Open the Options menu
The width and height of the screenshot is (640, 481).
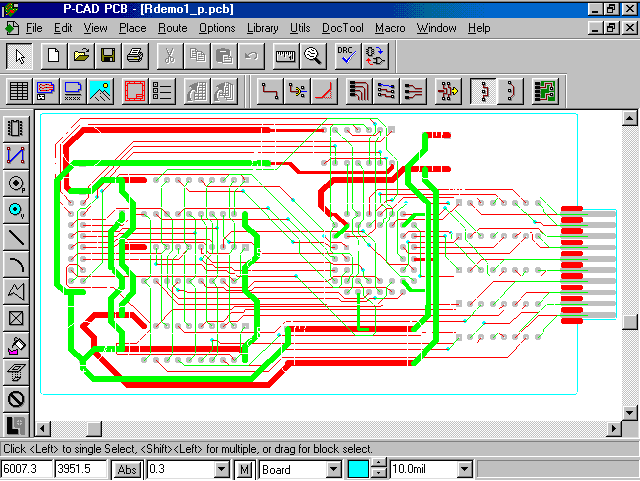(217, 28)
